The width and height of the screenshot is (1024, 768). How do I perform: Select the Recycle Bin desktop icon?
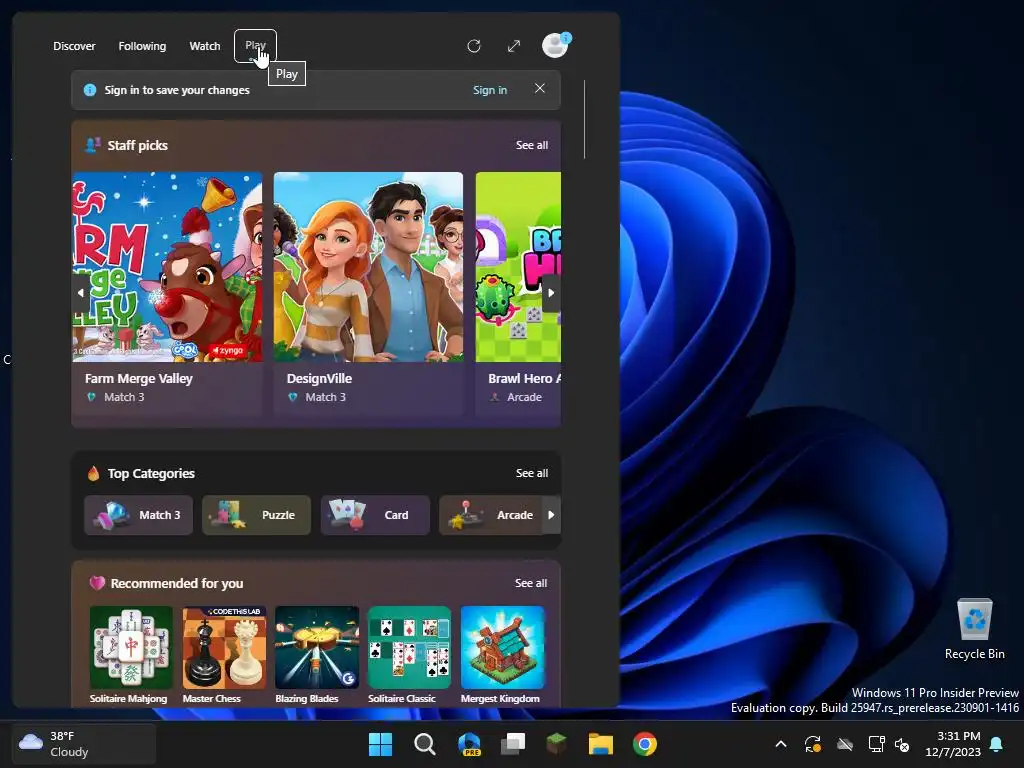[974, 630]
